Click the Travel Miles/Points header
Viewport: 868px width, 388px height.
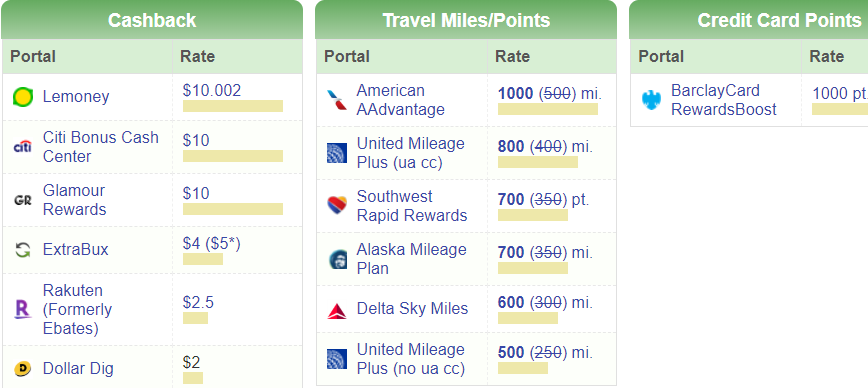466,20
